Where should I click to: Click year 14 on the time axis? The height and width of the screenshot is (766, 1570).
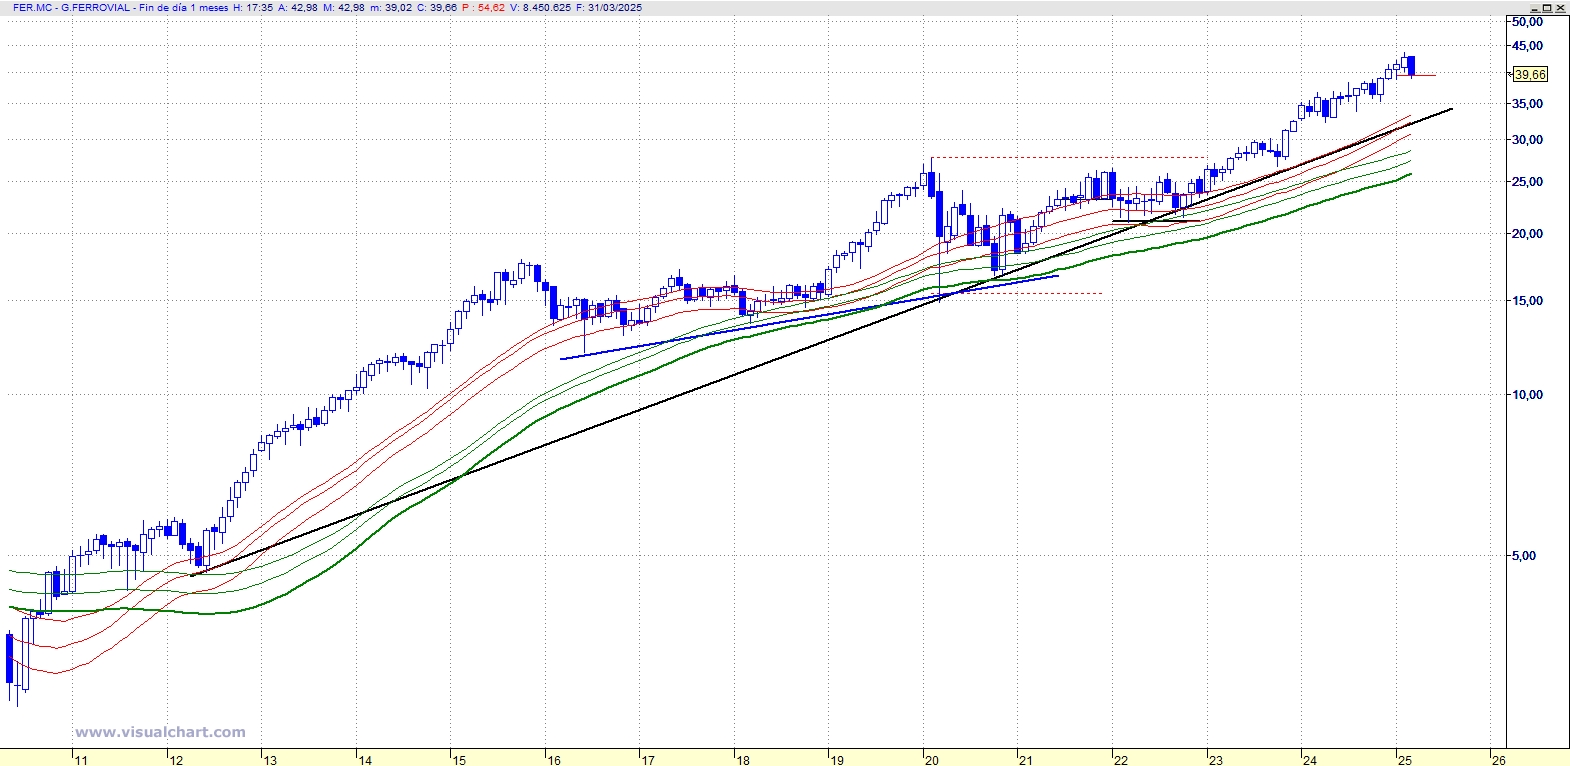coord(365,760)
